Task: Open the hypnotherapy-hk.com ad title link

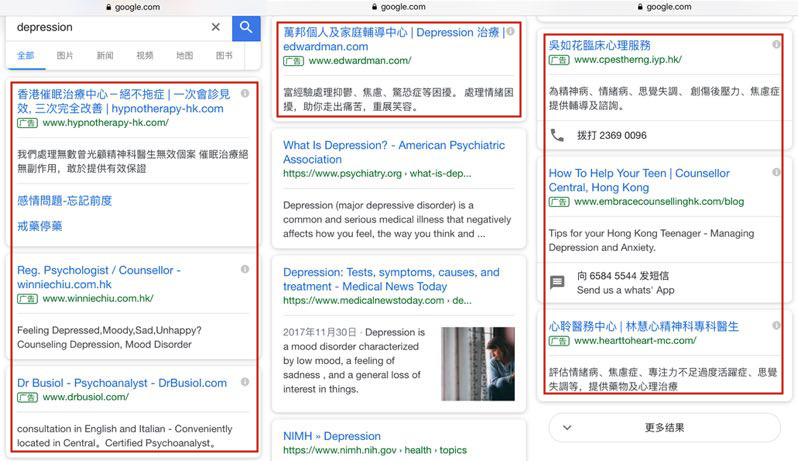Action: tap(124, 101)
